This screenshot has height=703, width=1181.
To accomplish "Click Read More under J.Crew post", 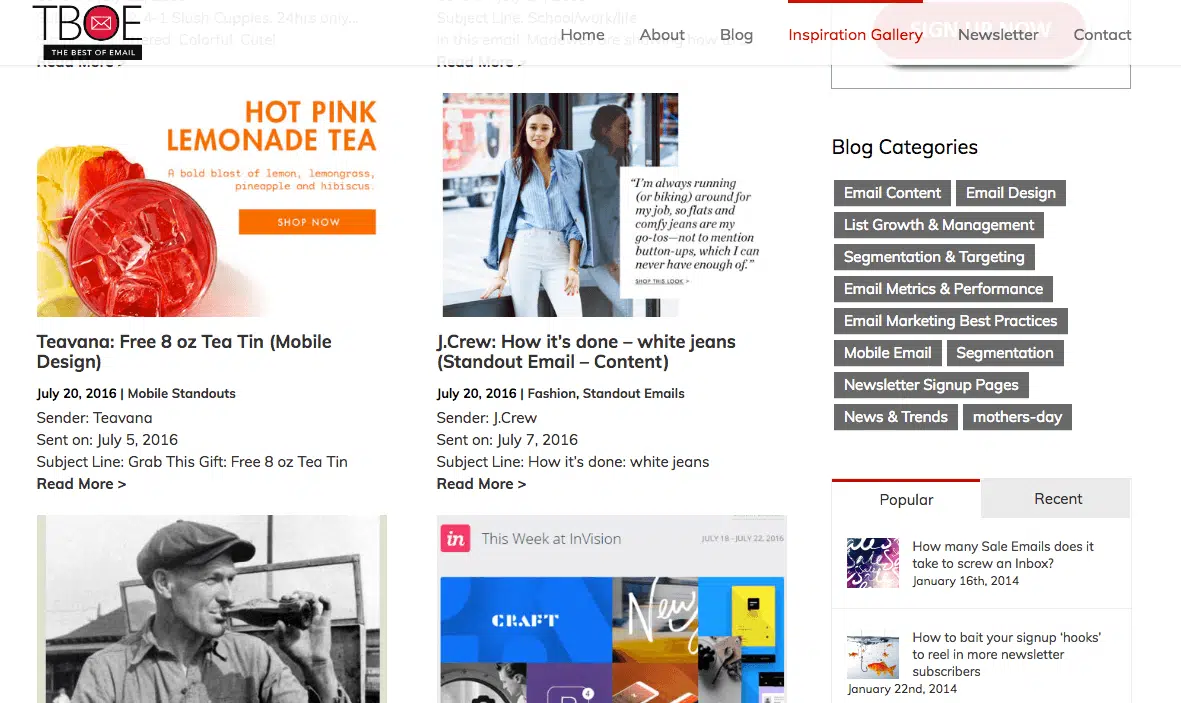I will pos(481,484).
